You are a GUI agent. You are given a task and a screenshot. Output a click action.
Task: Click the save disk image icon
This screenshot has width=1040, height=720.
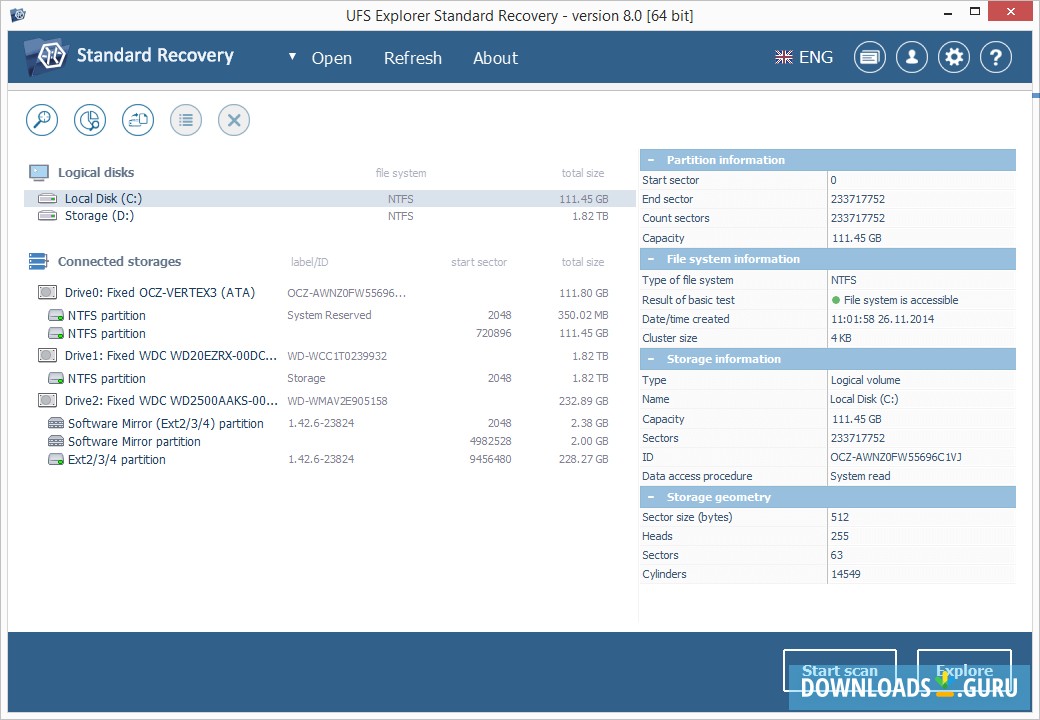pos(137,119)
